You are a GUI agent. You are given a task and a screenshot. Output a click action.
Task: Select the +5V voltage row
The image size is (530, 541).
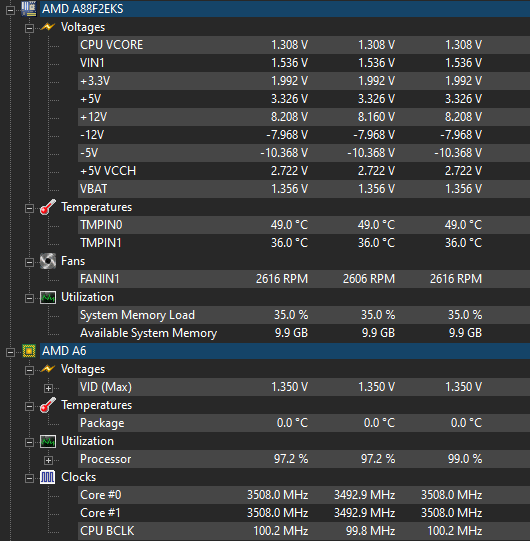click(304, 99)
